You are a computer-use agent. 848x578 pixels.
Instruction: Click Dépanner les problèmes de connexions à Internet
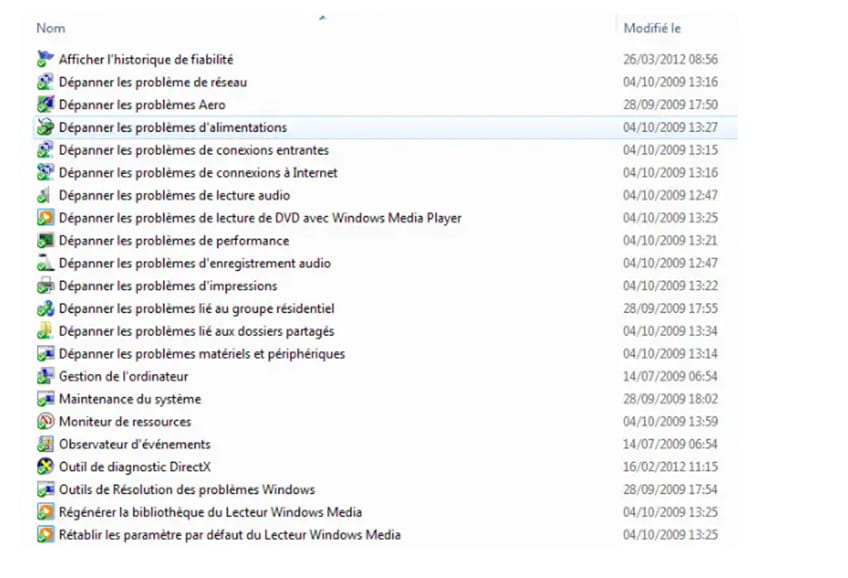[x=198, y=173]
